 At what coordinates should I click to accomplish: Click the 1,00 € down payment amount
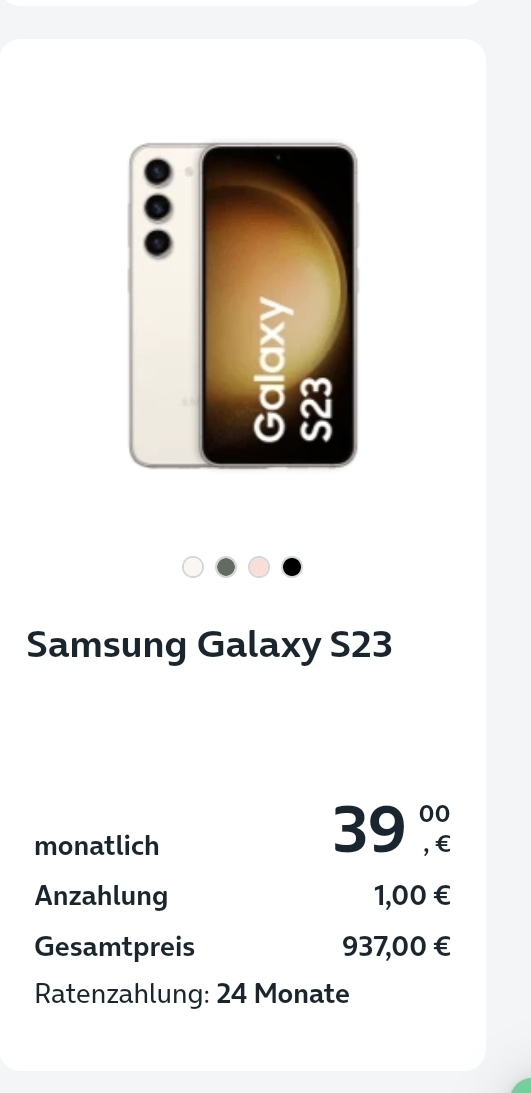pos(413,895)
